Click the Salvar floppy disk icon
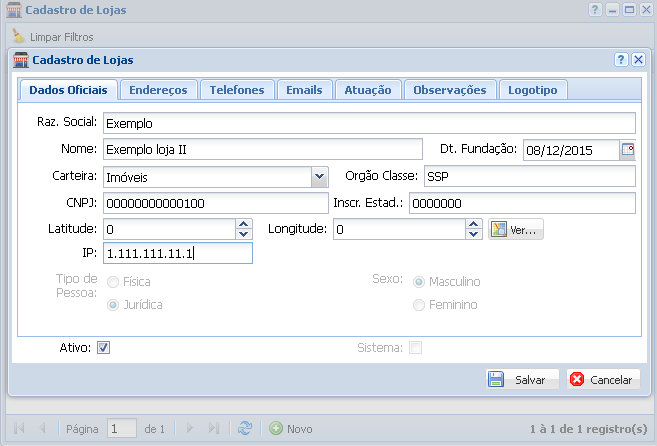Image resolution: width=657 pixels, height=446 pixels. coord(496,380)
